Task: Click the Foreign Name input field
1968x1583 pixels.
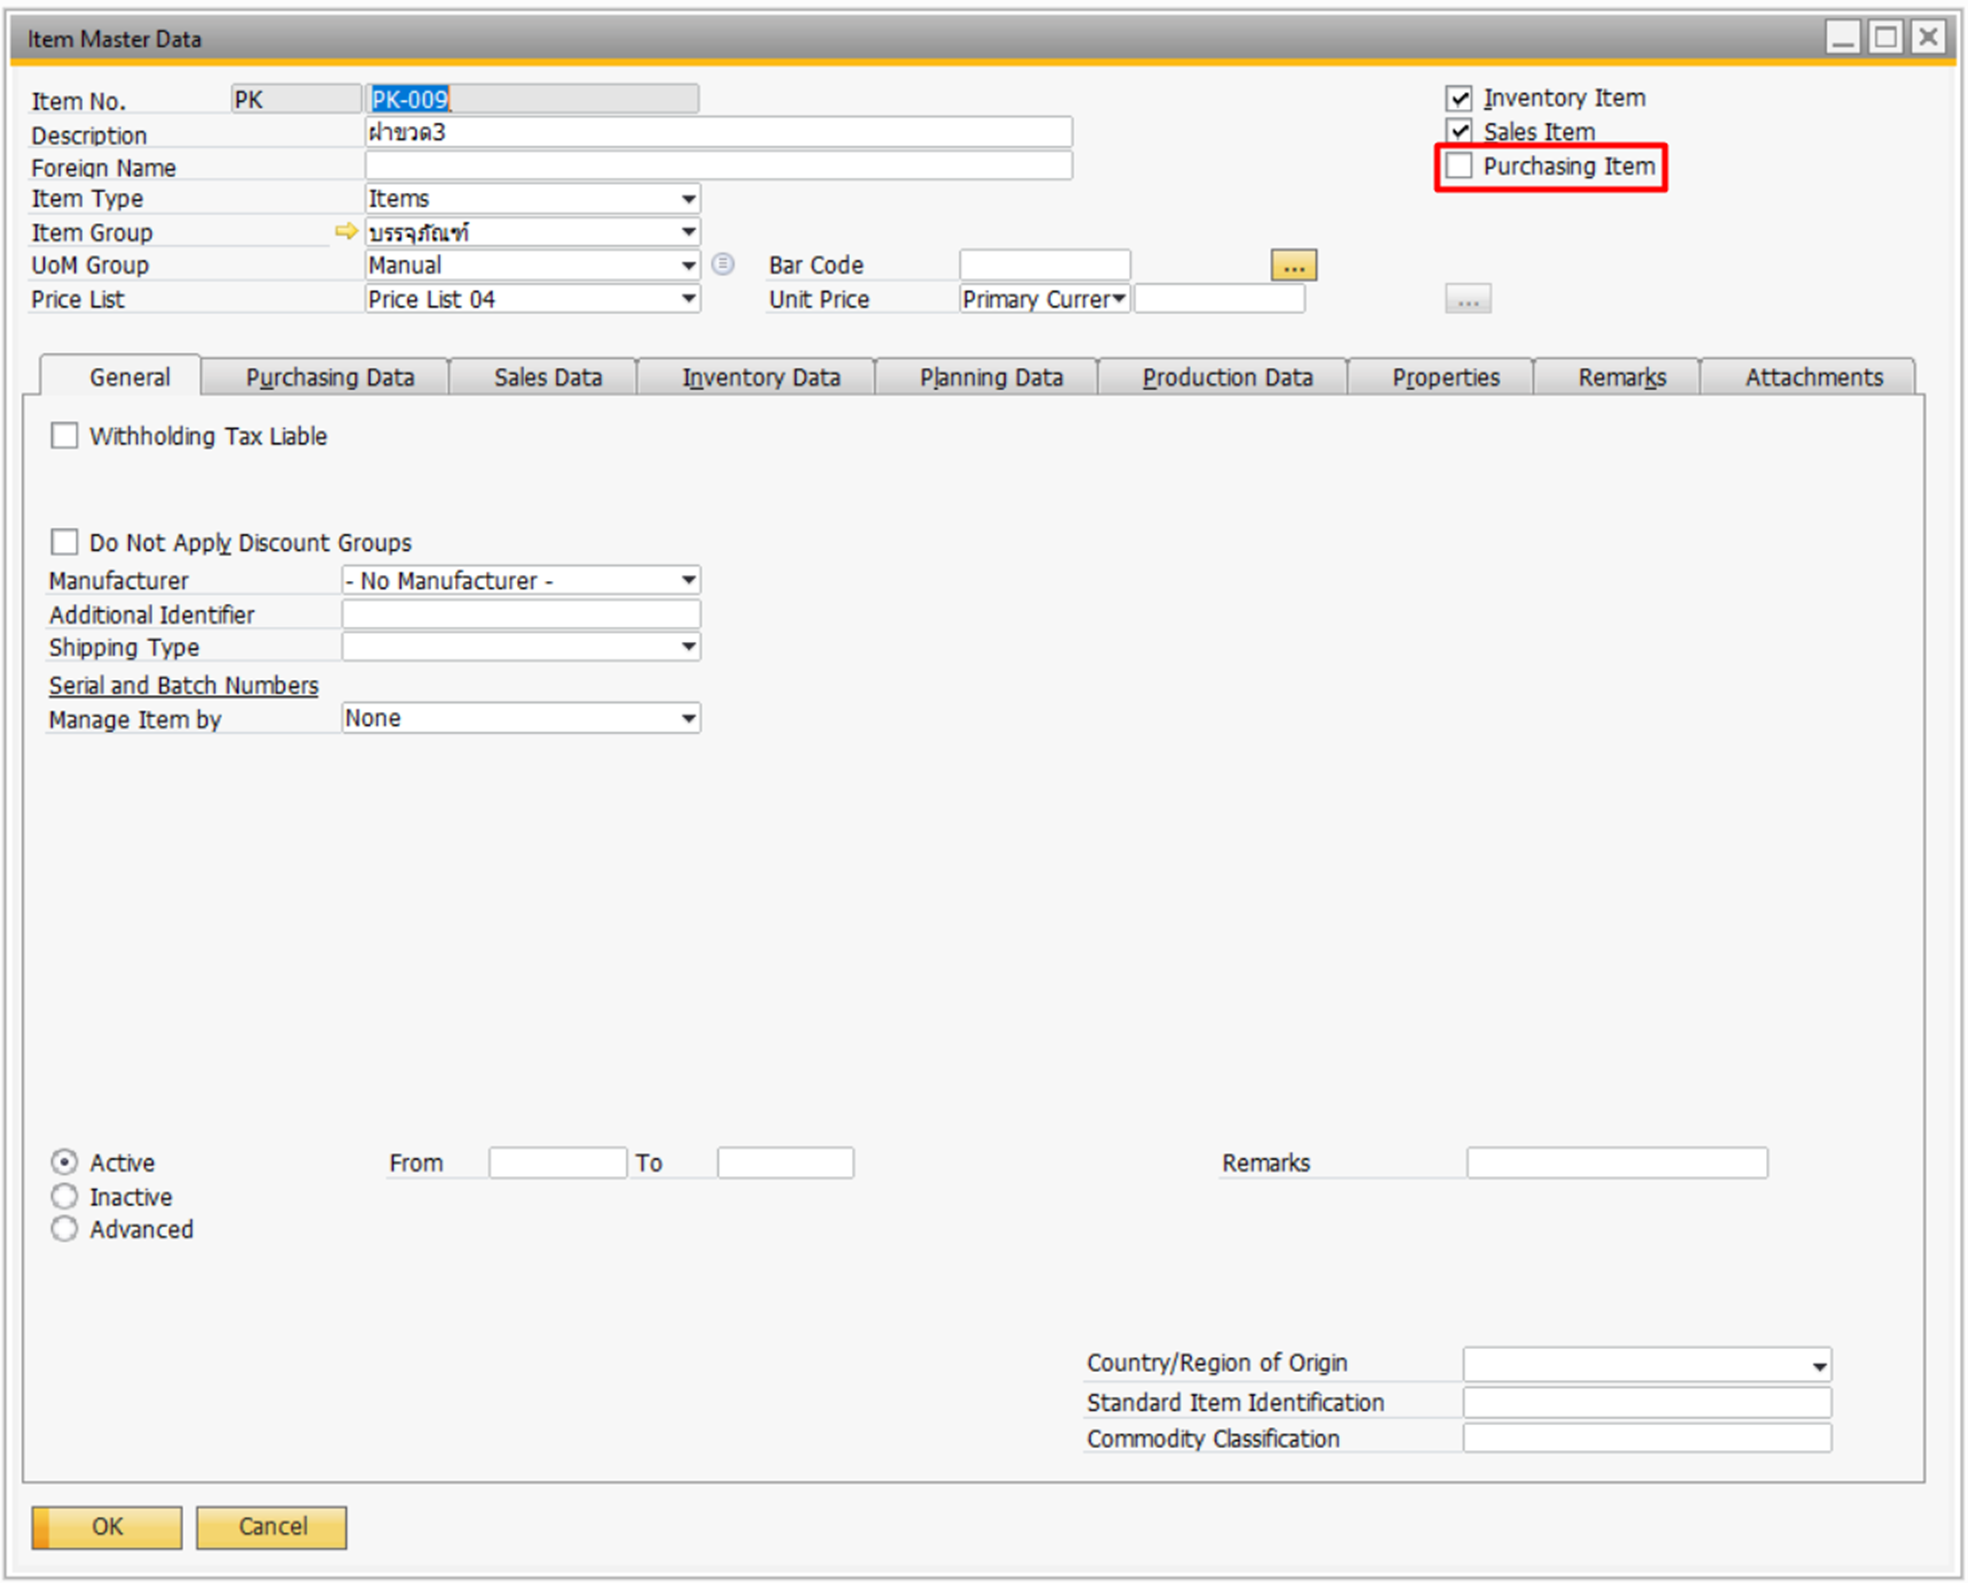Action: 718,166
